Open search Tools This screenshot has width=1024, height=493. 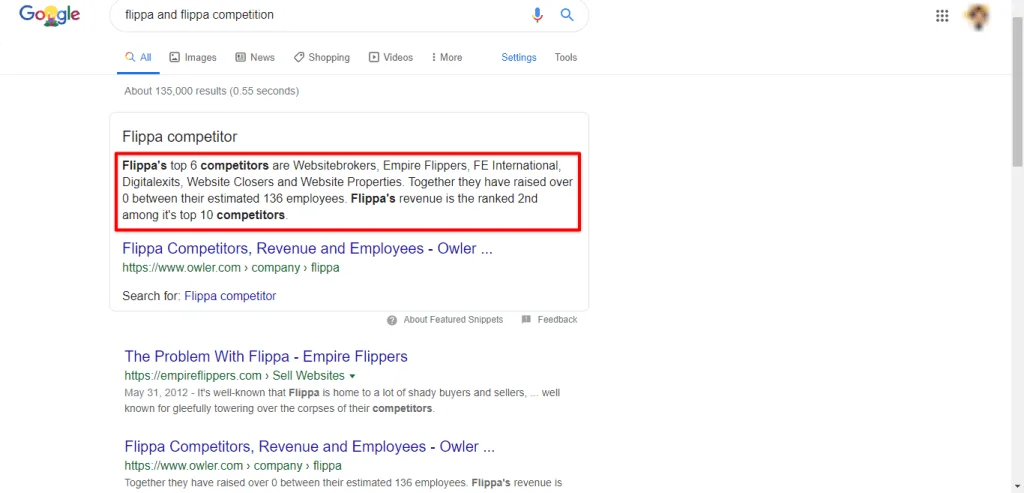coord(566,57)
